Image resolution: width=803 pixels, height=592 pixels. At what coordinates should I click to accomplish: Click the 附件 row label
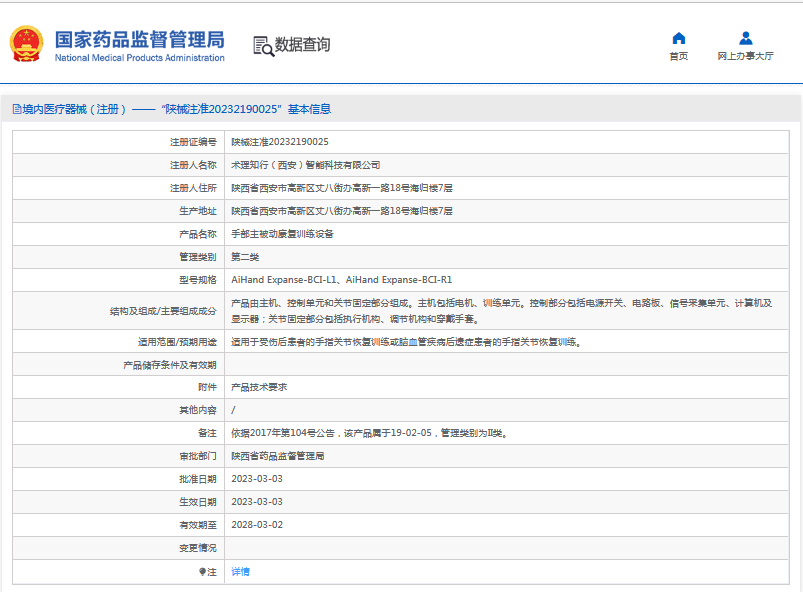[207, 387]
